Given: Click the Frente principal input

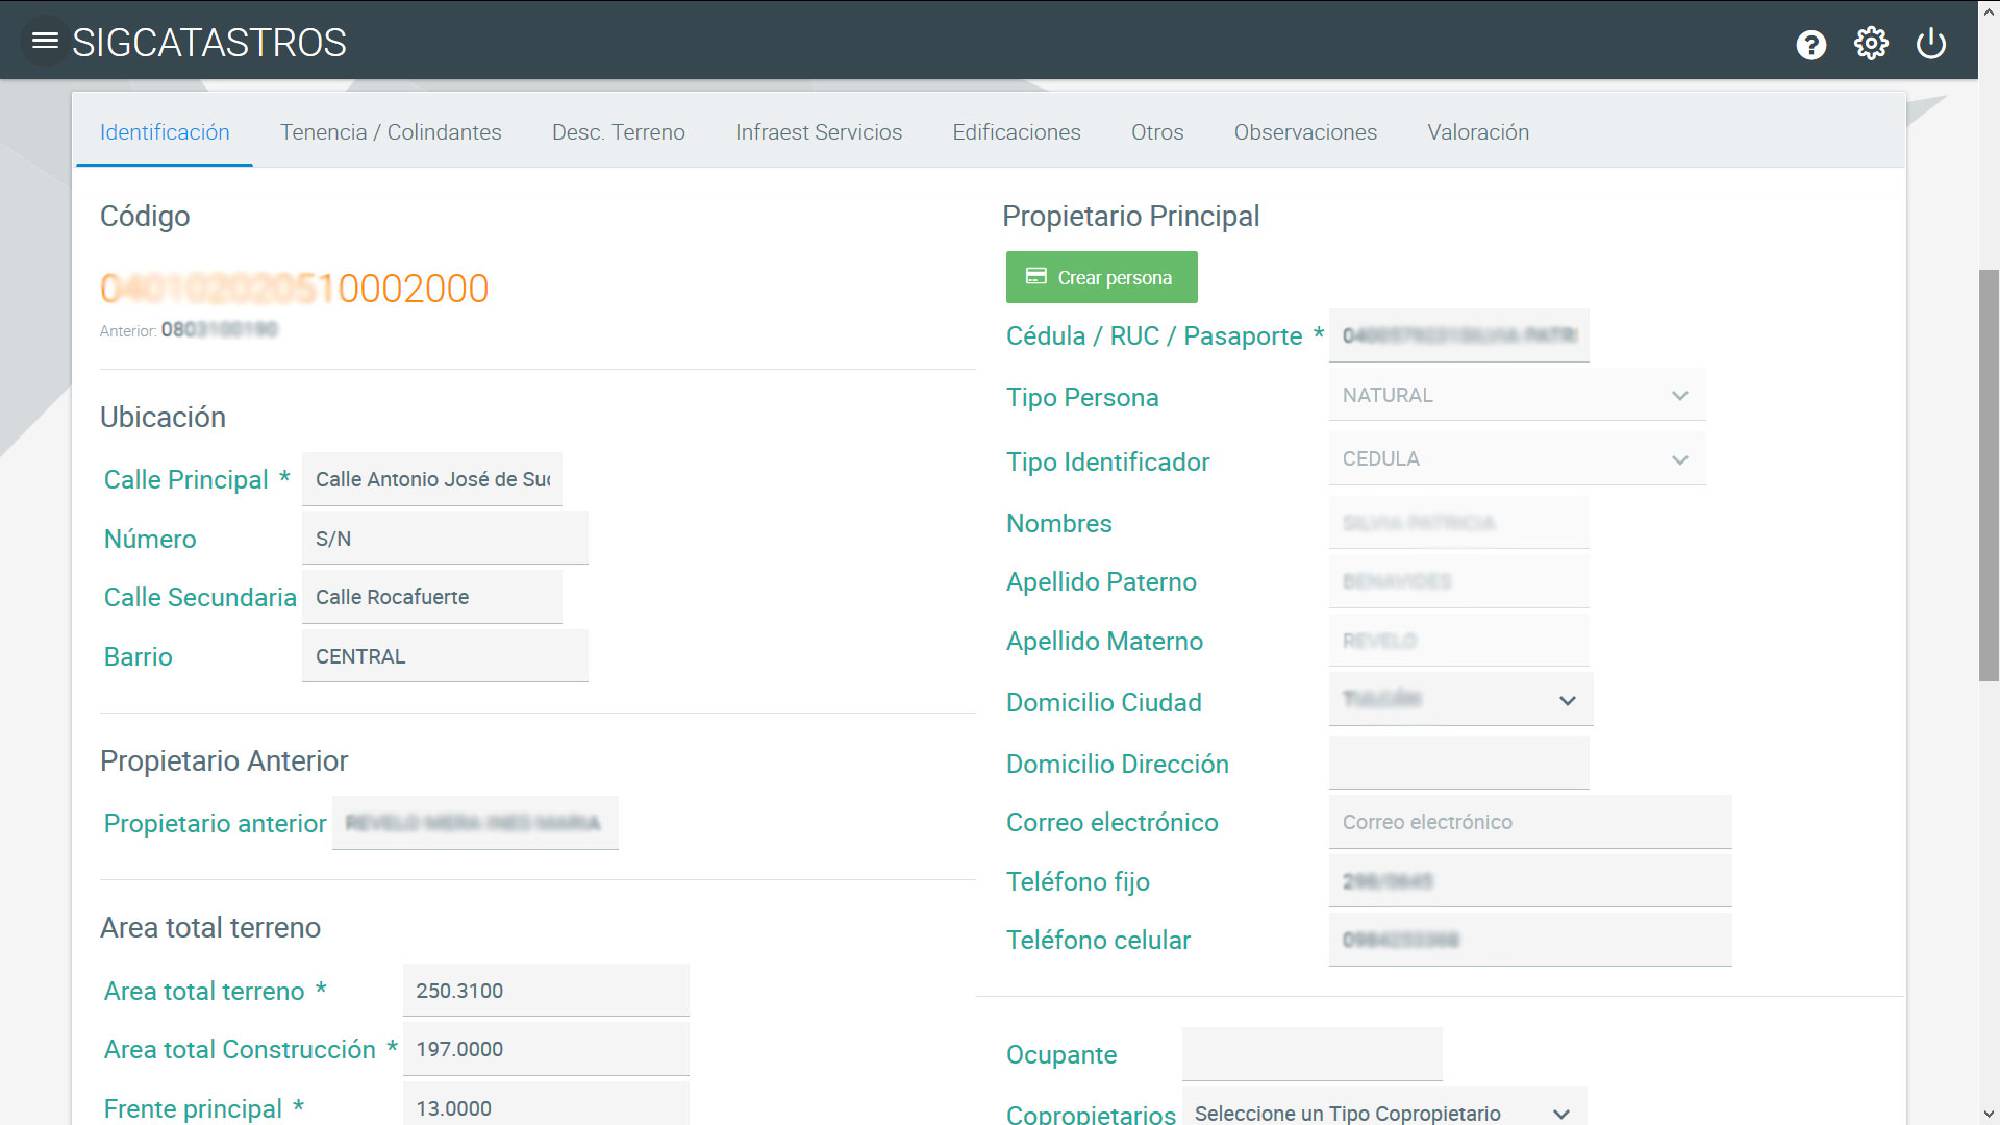Looking at the screenshot, I should (x=546, y=1105).
